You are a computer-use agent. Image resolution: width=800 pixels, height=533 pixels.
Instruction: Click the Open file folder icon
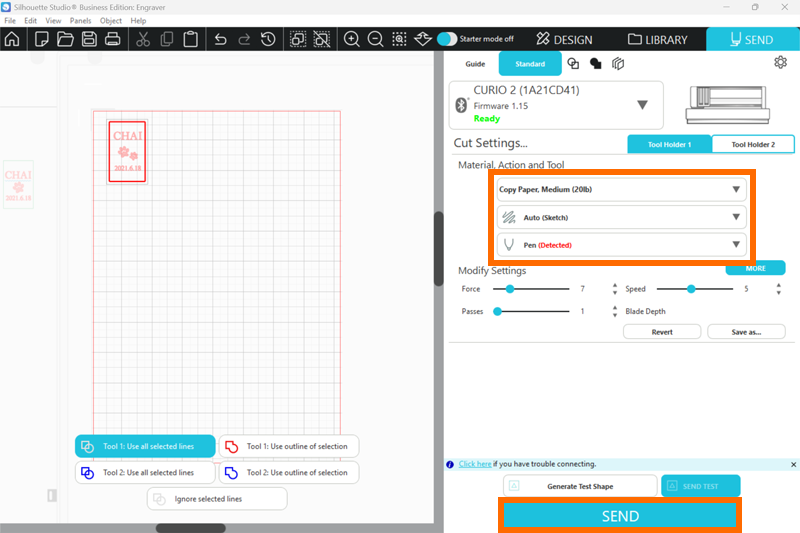pyautogui.click(x=65, y=40)
